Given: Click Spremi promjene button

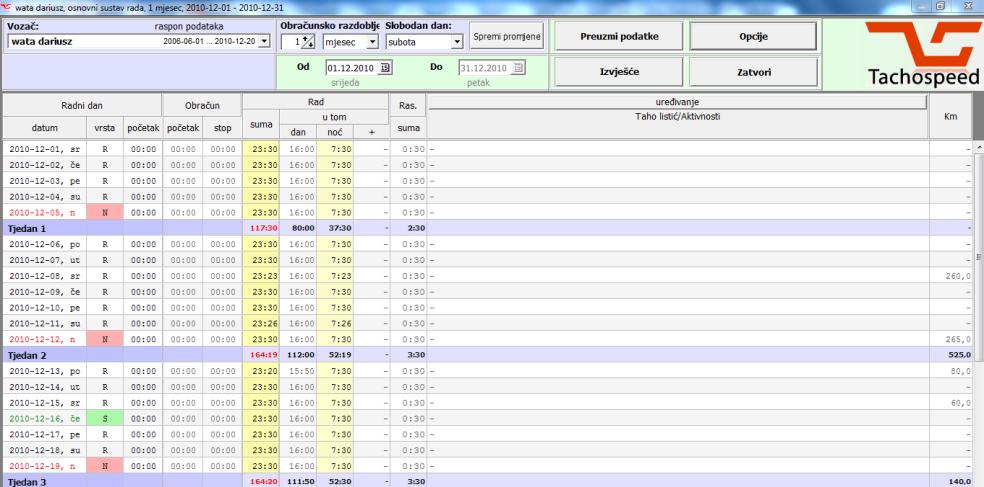Looking at the screenshot, I should pyautogui.click(x=506, y=36).
